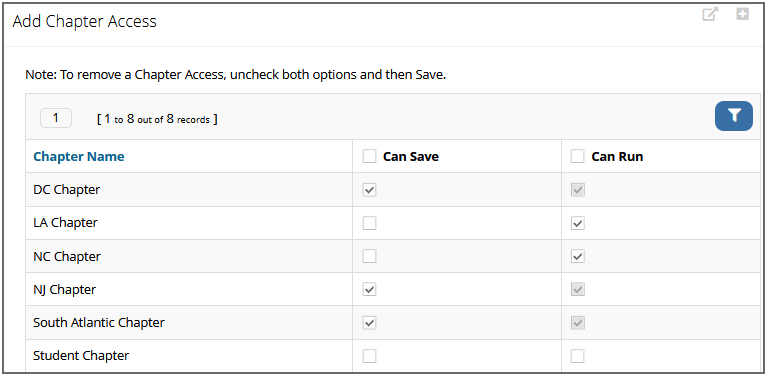Click the filter funnel icon button
The width and height of the screenshot is (767, 376).
coord(734,116)
